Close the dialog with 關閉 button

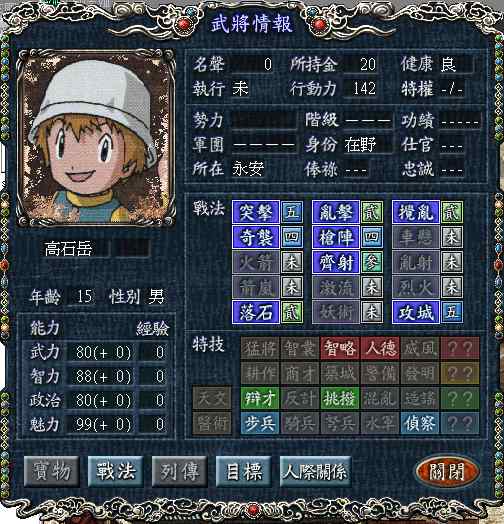[448, 472]
